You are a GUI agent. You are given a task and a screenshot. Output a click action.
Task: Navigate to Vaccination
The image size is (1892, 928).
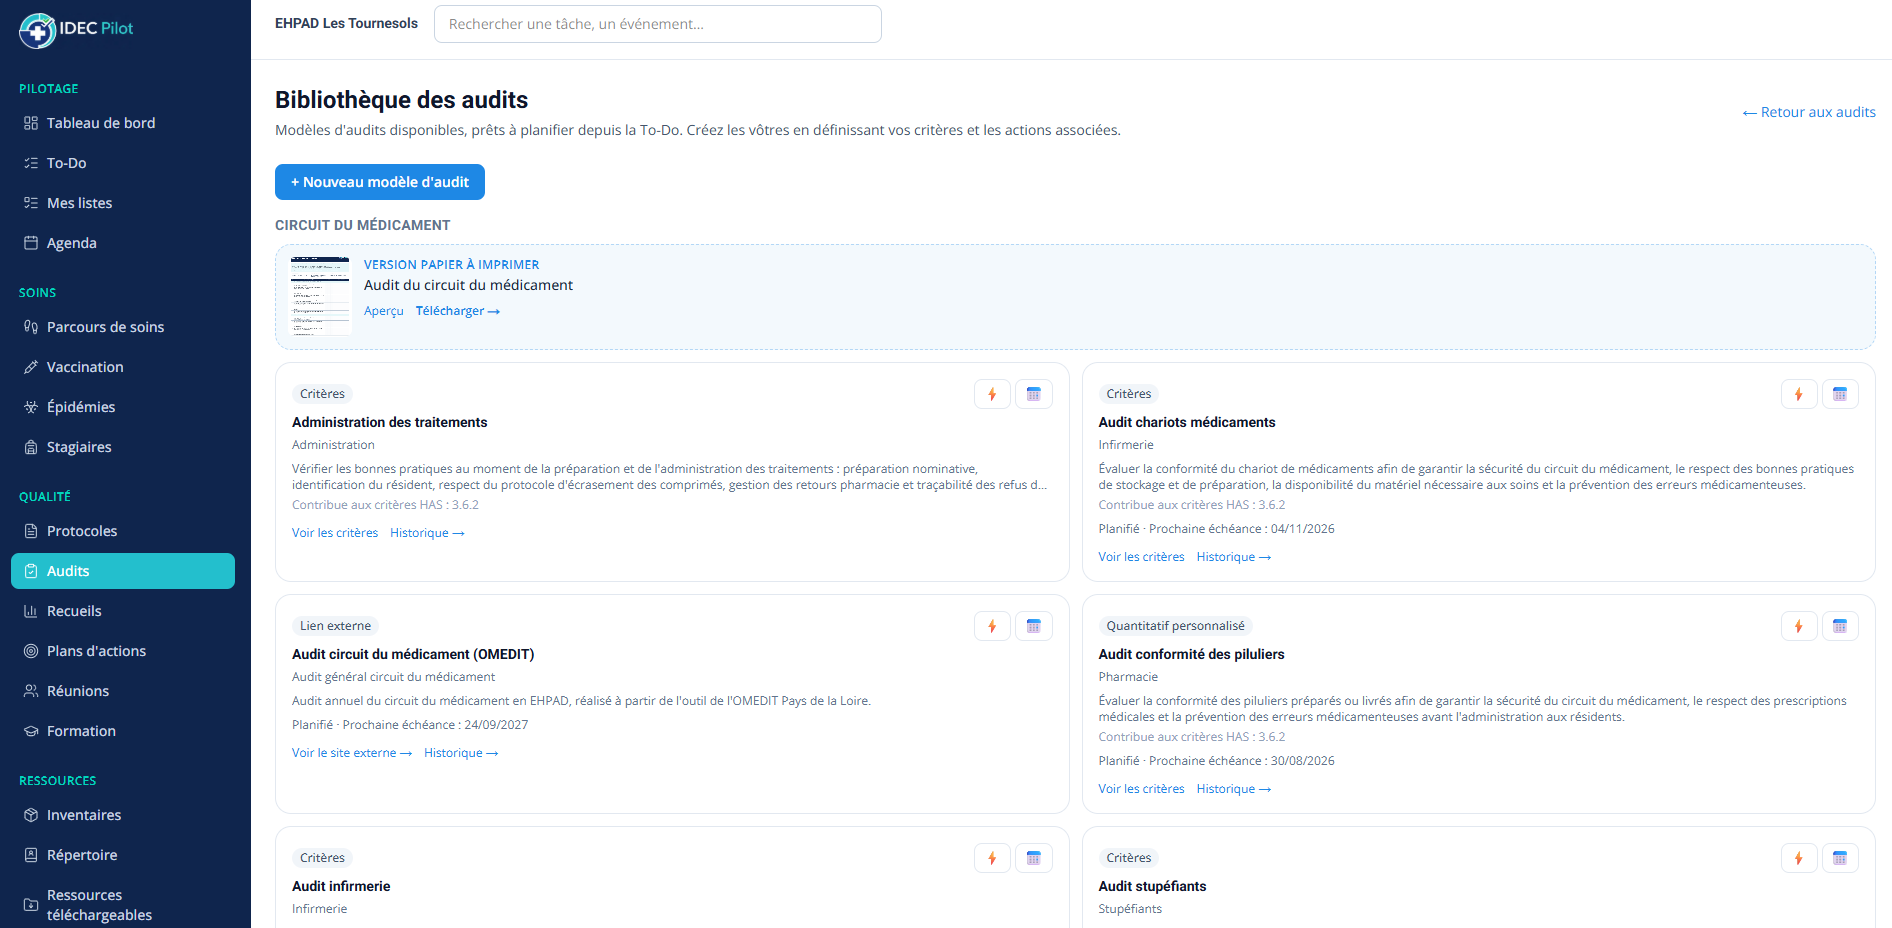[123, 367]
